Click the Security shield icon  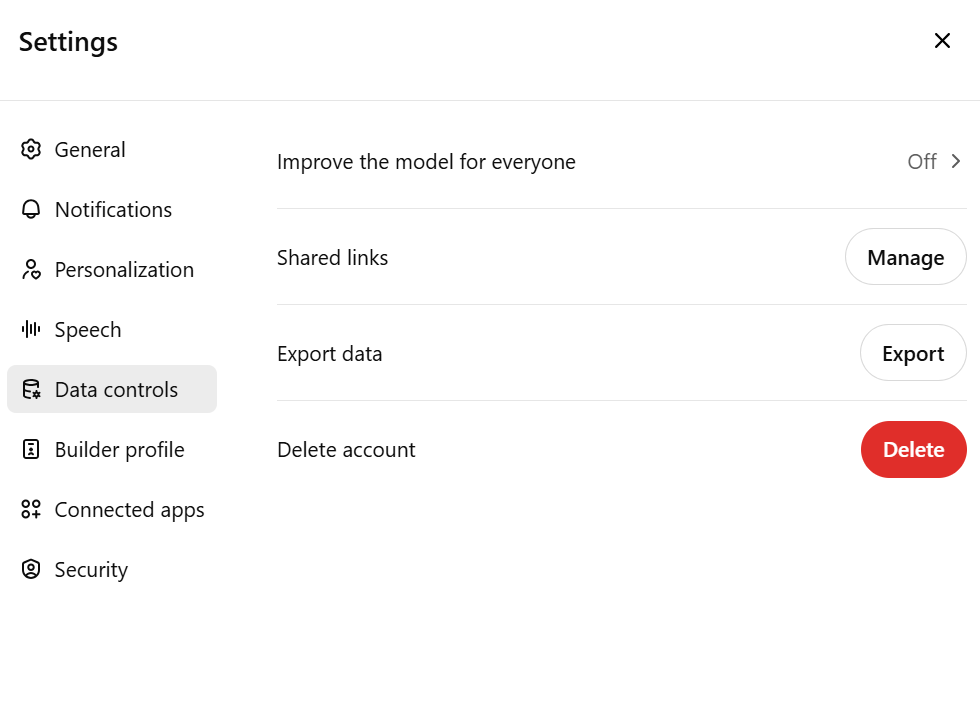[x=31, y=570]
